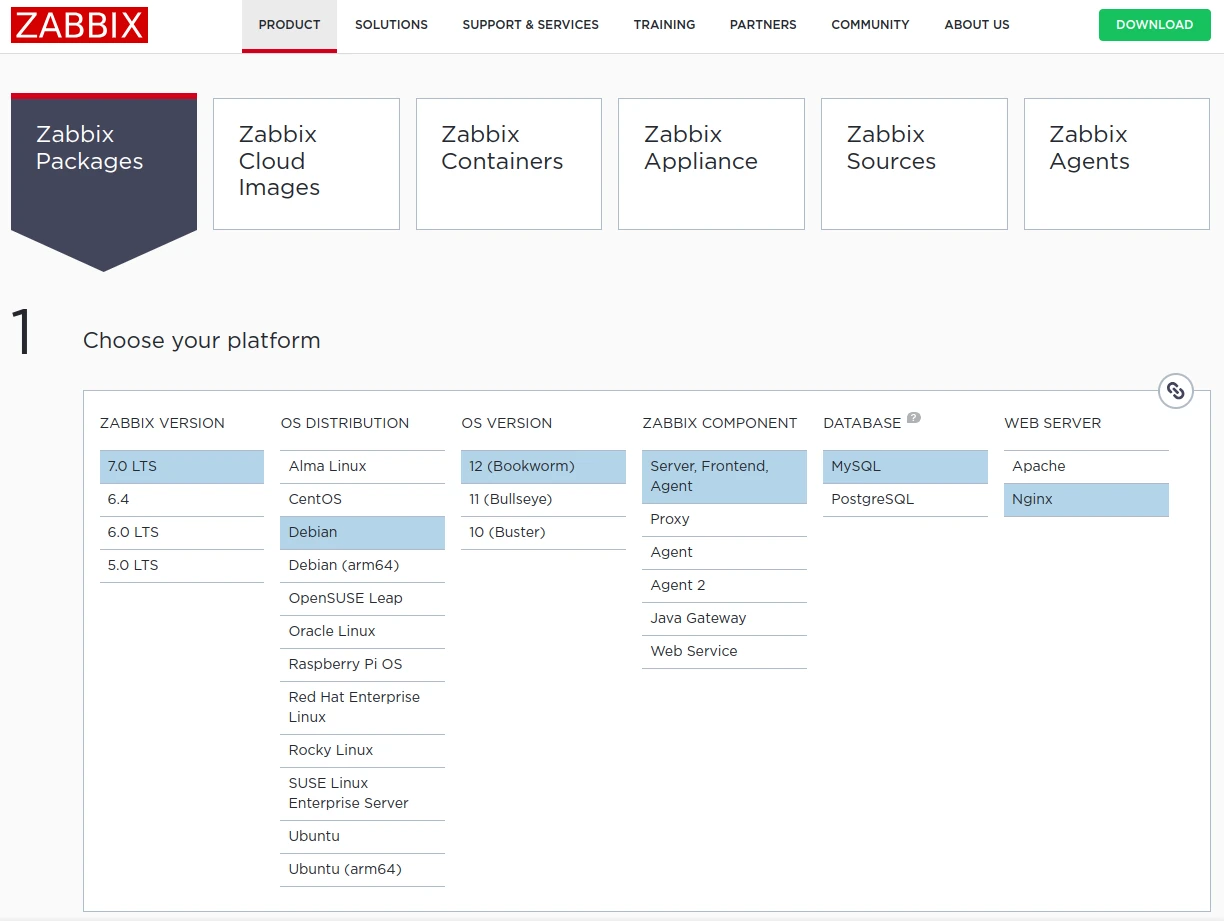Switch to the Zabbix Appliance tab
1224x921 pixels.
tap(711, 164)
